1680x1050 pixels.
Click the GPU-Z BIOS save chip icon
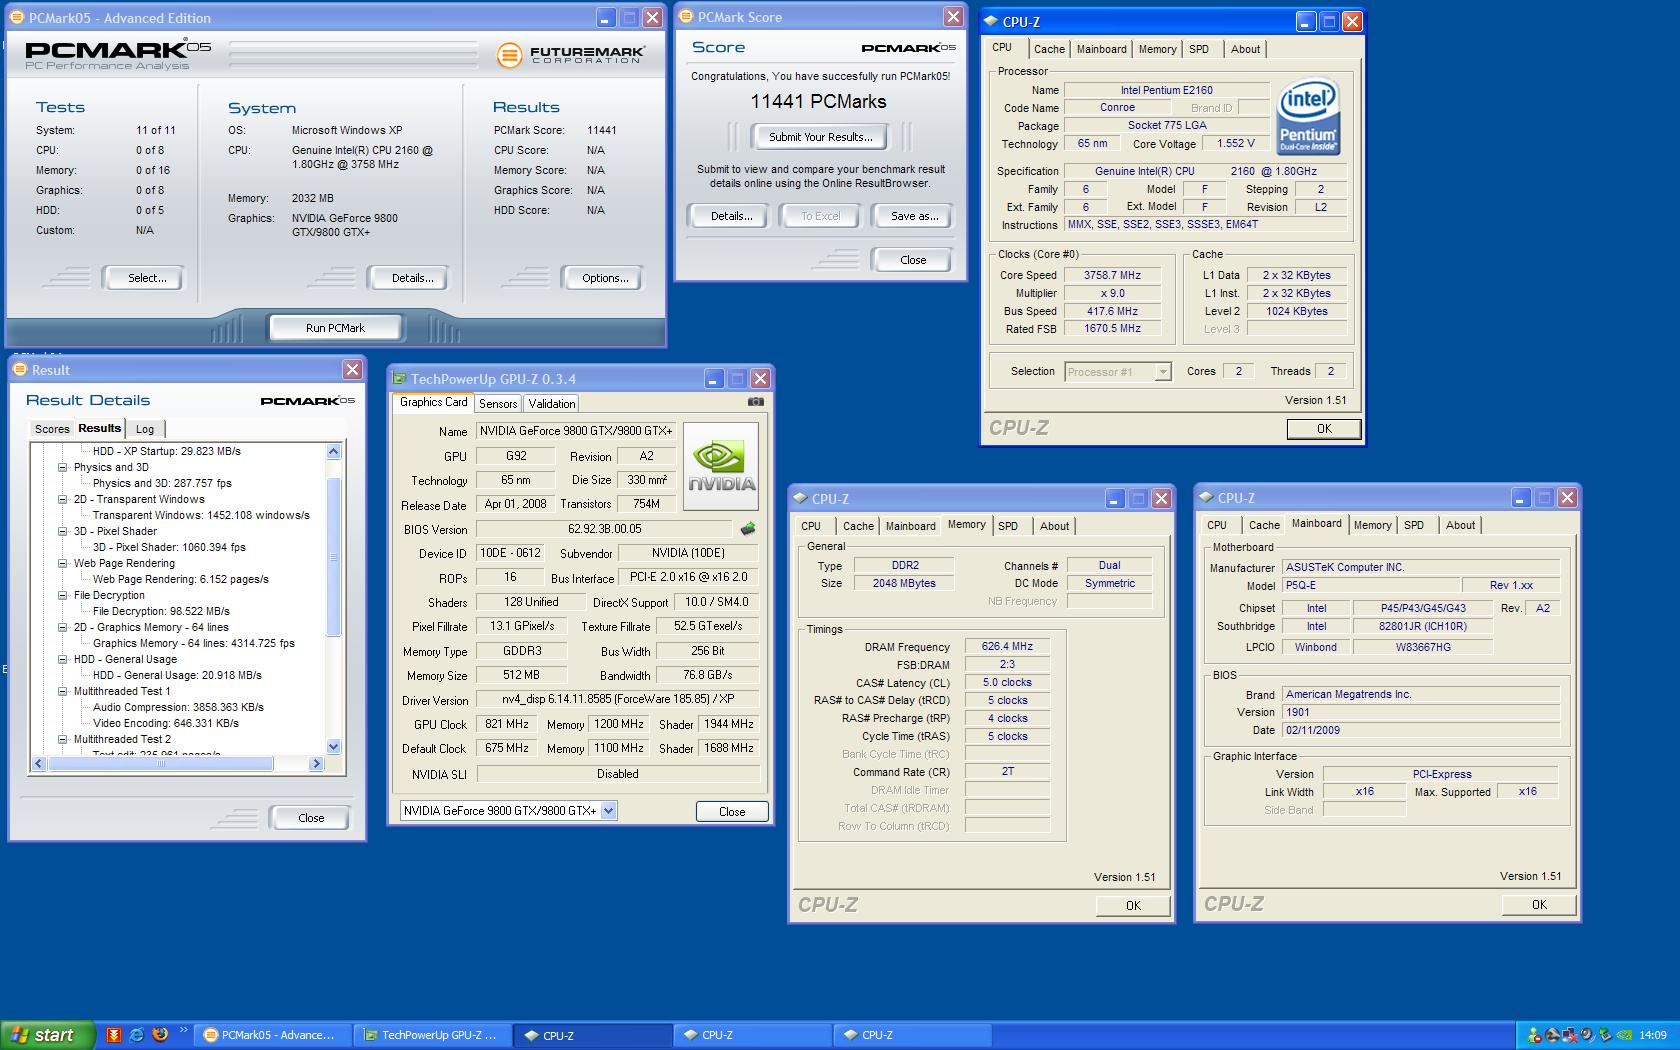[747, 529]
